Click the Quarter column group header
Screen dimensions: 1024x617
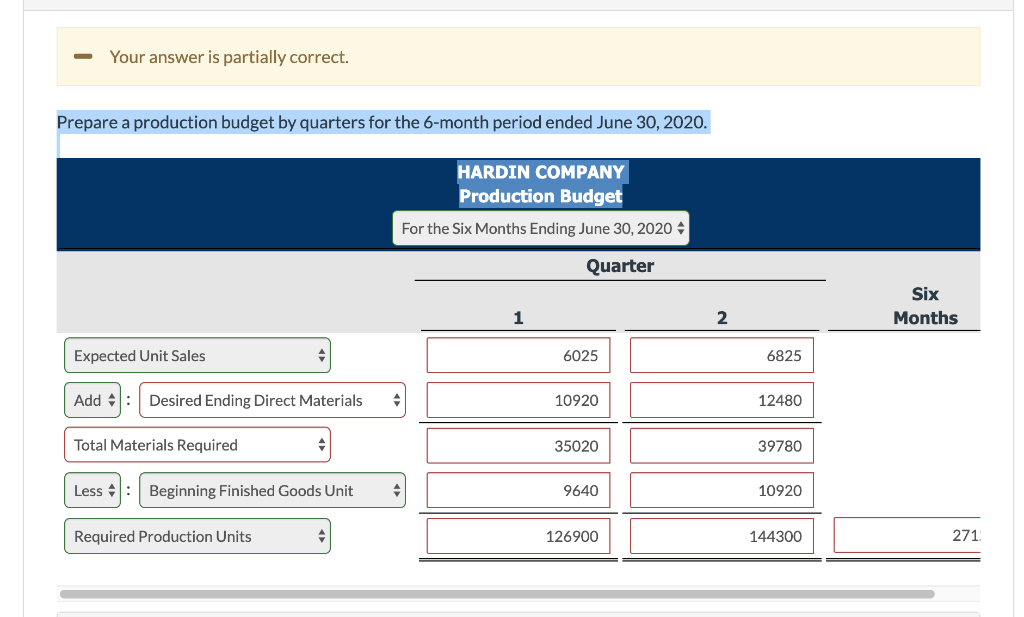[620, 266]
